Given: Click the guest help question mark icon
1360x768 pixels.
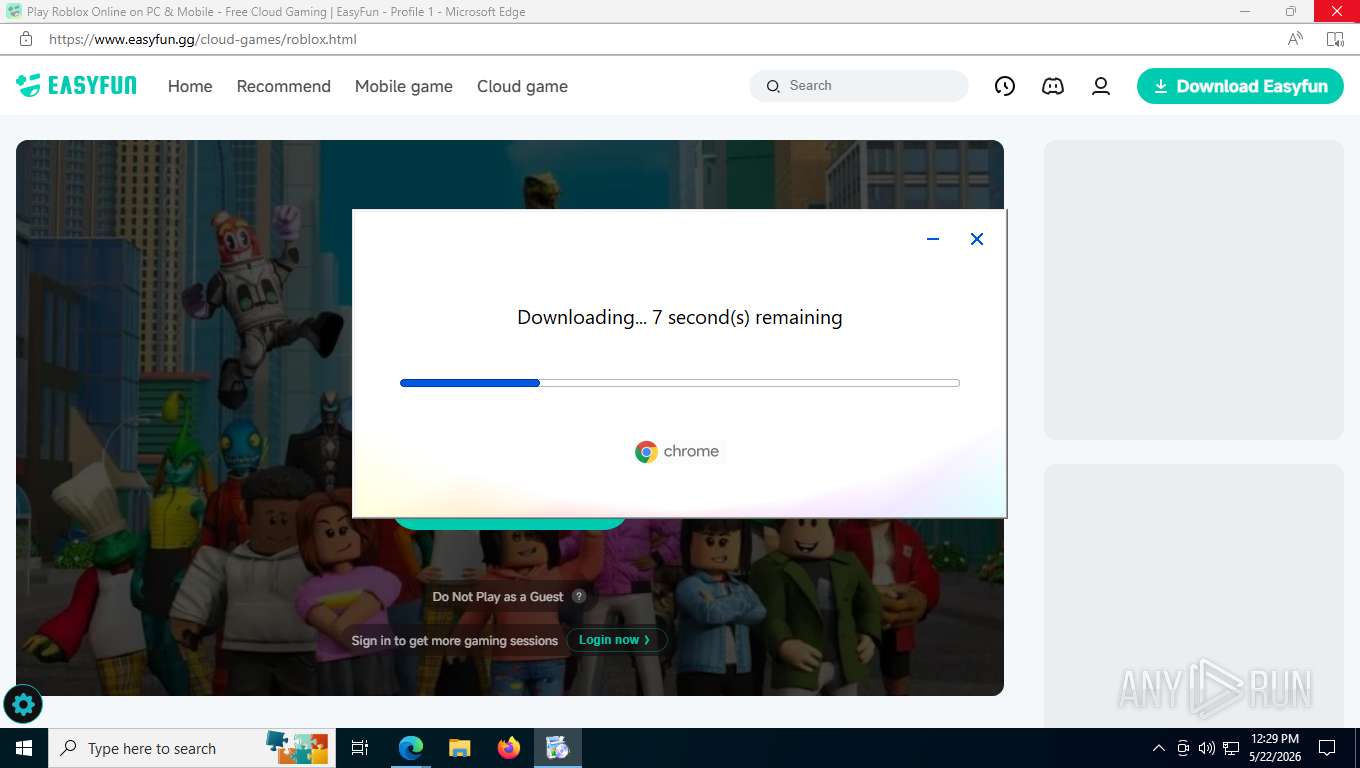Looking at the screenshot, I should (579, 596).
